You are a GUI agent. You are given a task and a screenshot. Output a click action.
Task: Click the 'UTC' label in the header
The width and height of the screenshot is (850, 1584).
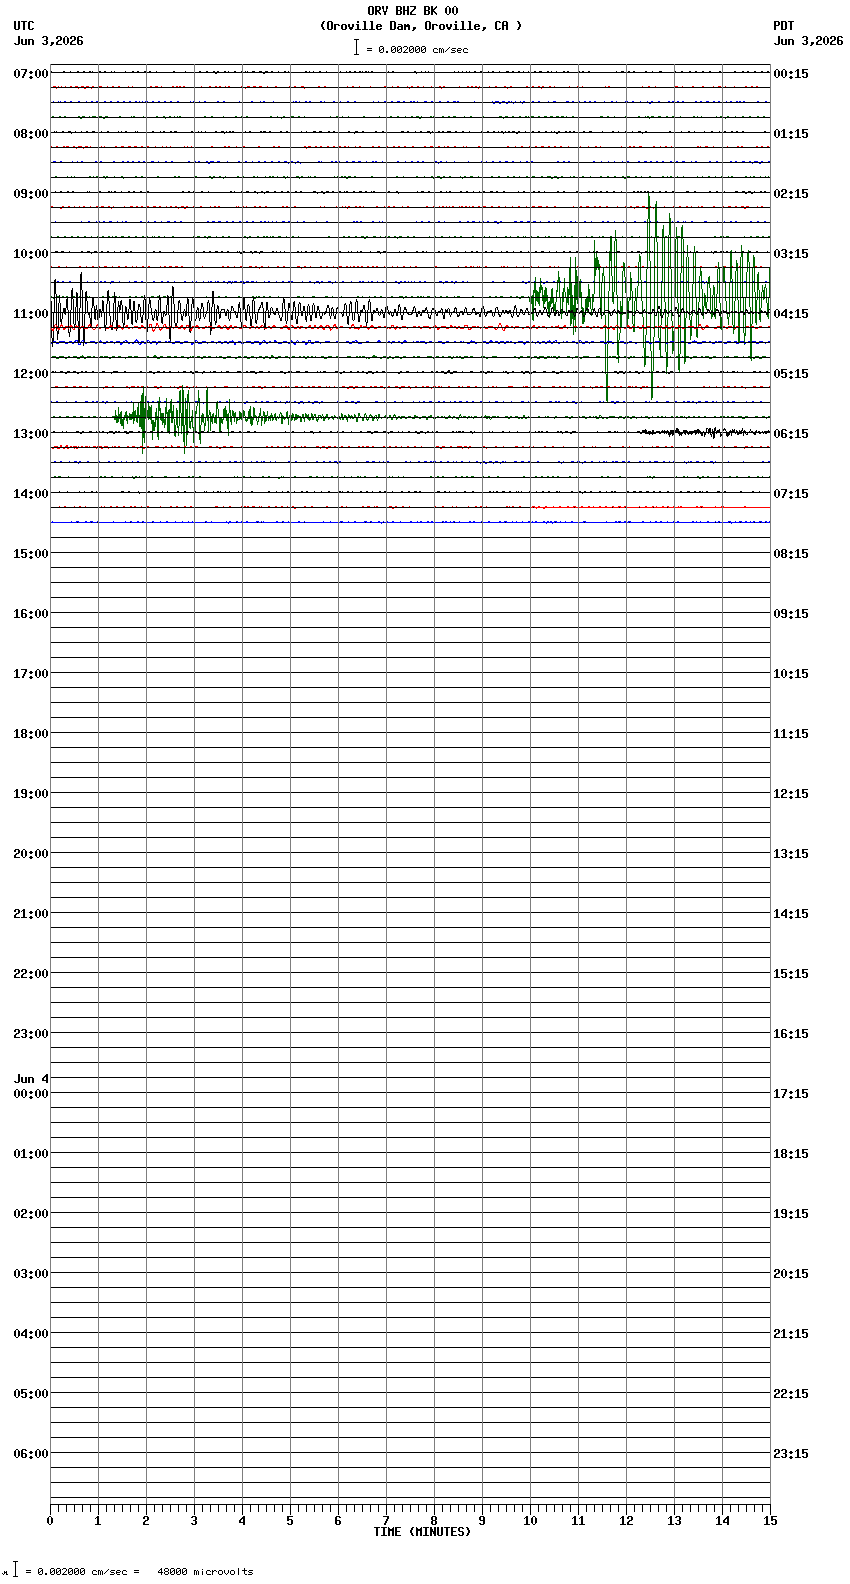point(24,26)
